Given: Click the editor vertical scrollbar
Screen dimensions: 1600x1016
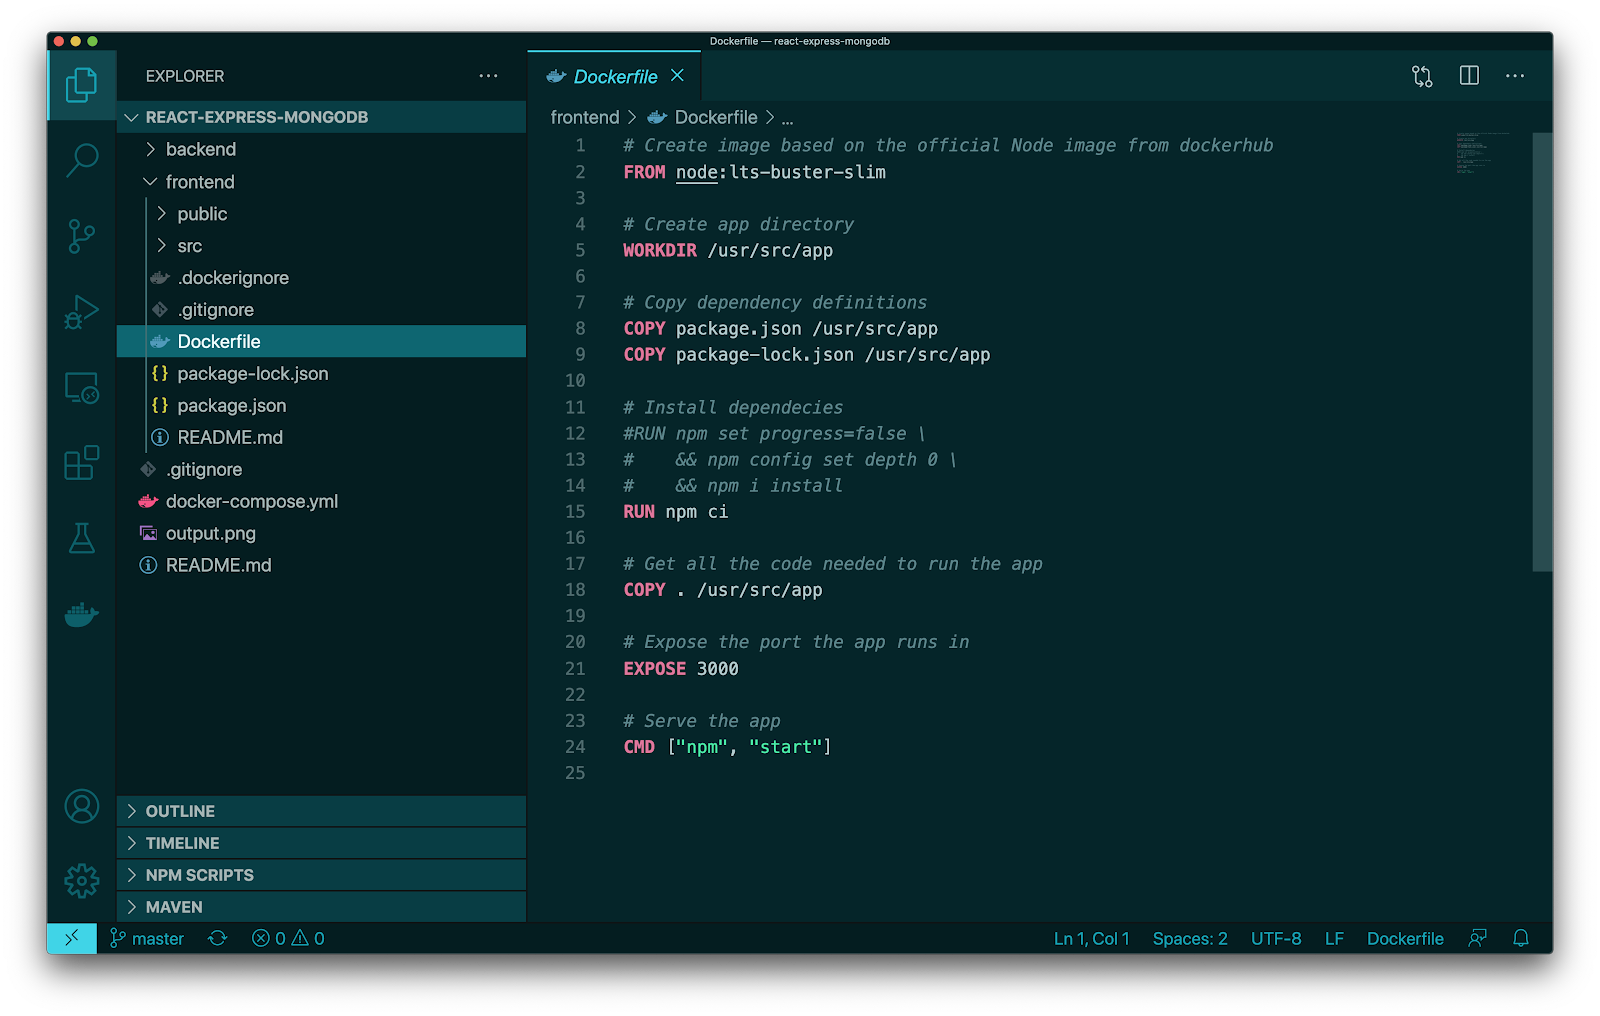Looking at the screenshot, I should coord(1541,350).
